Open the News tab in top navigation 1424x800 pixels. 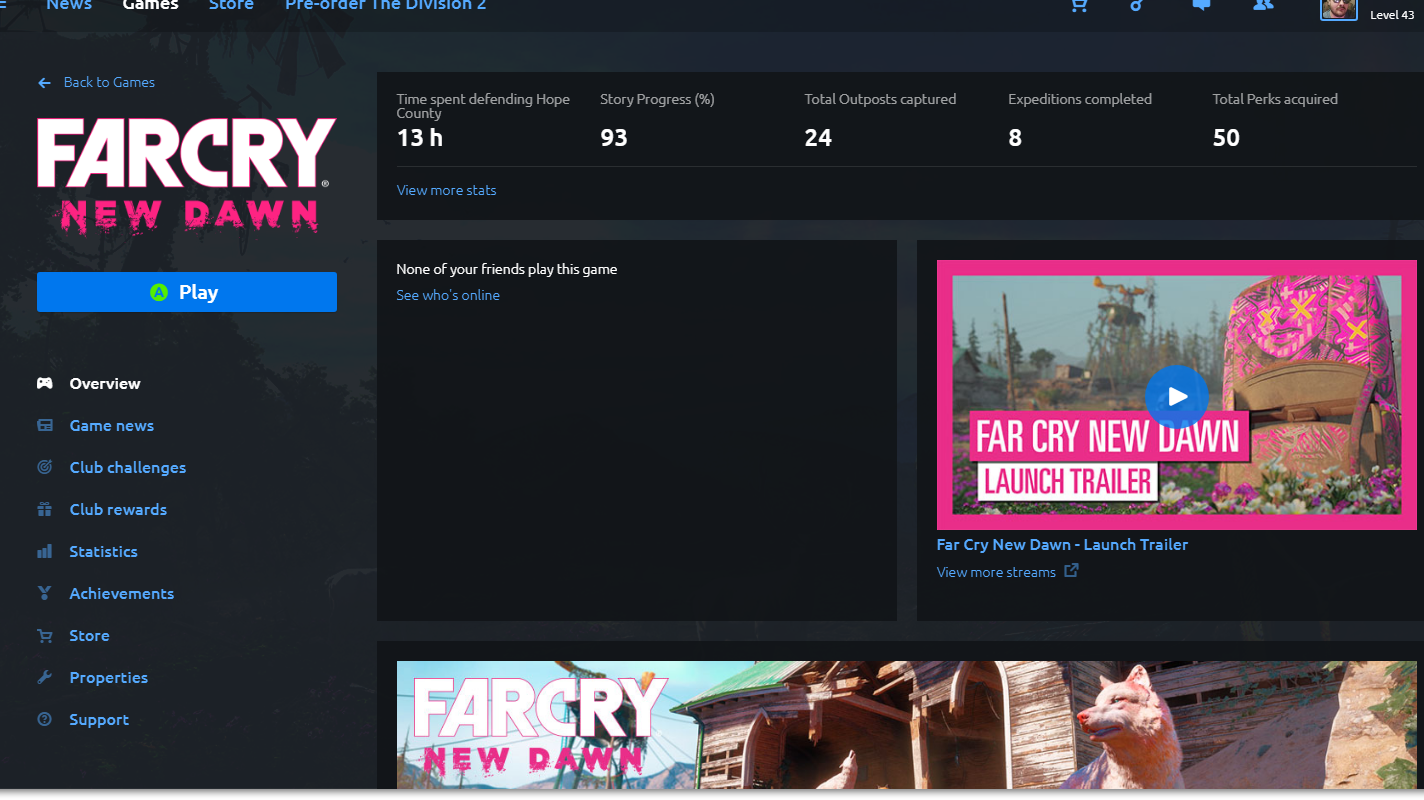point(69,5)
